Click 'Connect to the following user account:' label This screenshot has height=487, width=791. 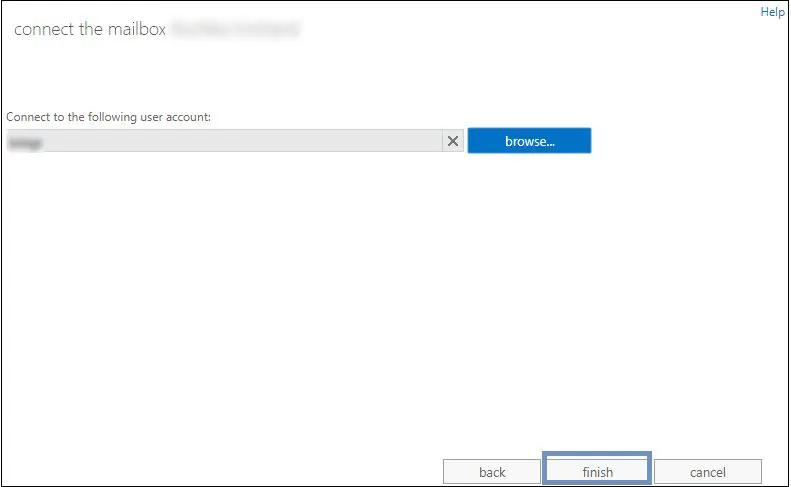(108, 117)
